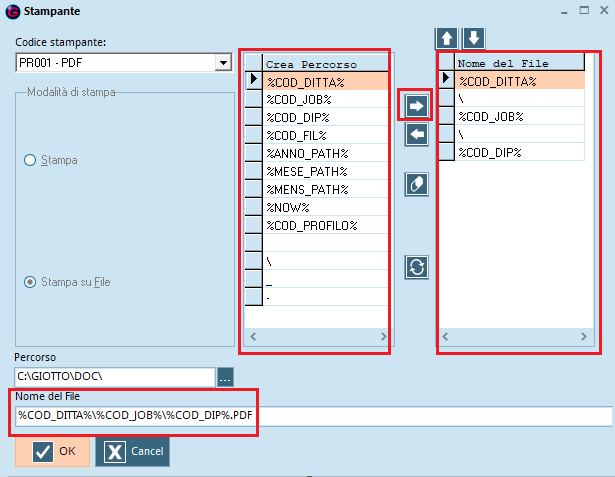Open the Codice stampante dropdown
The image size is (615, 477).
[x=223, y=63]
